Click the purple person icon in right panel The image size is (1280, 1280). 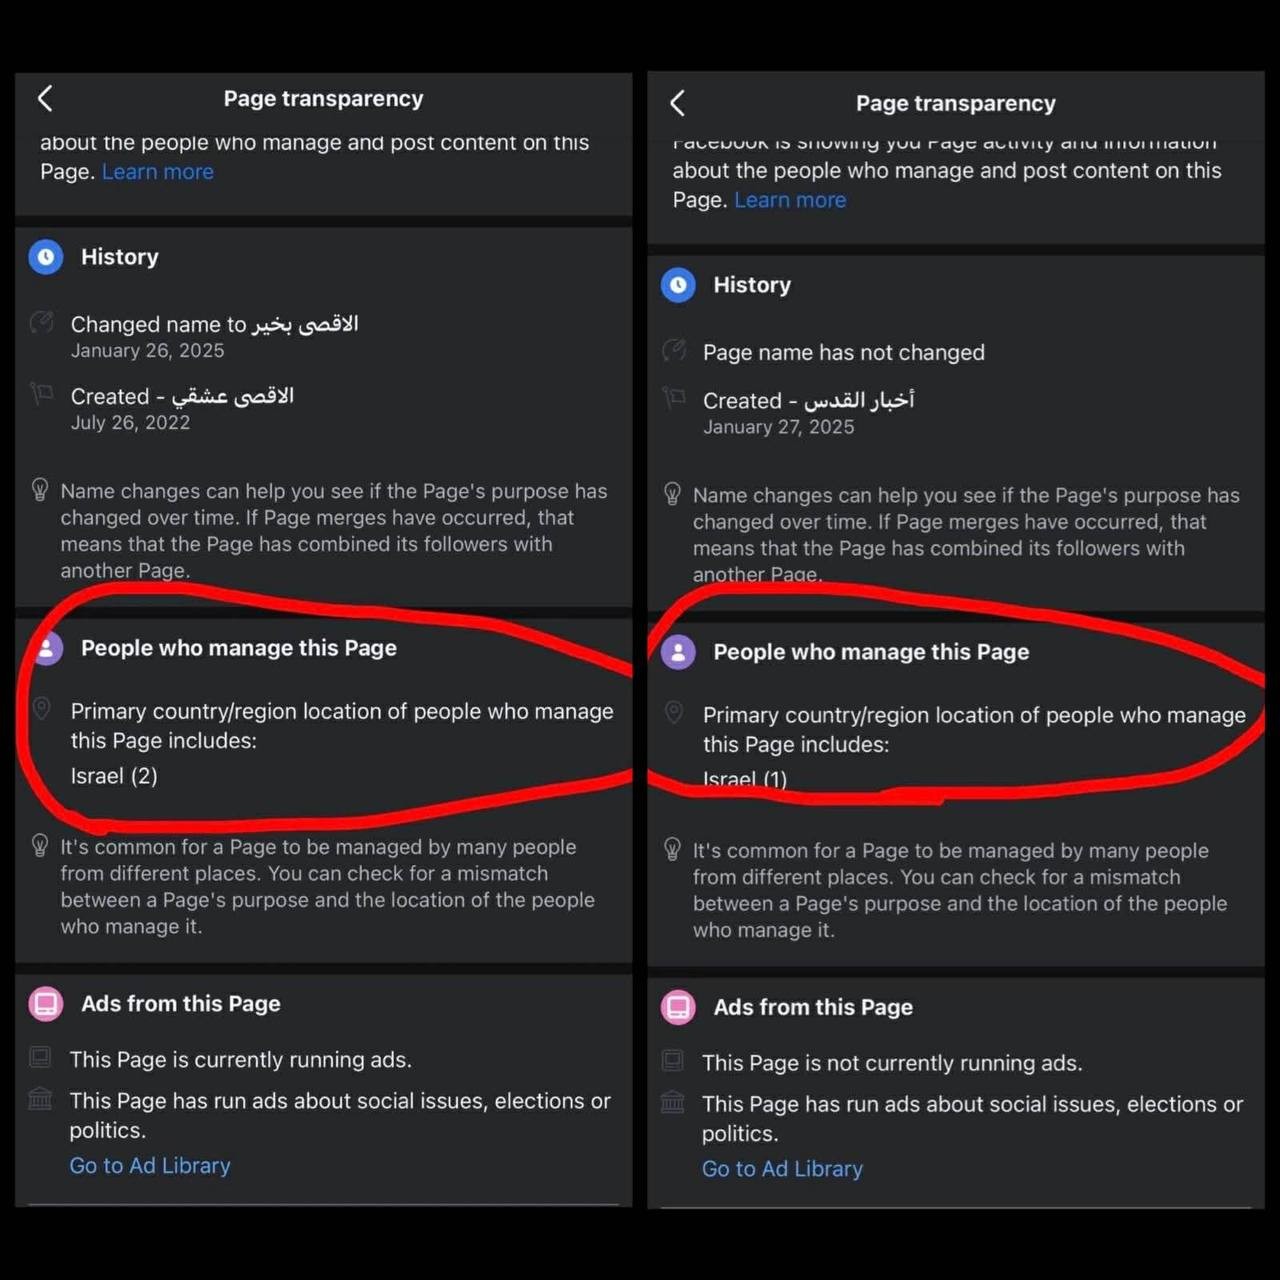coord(678,652)
